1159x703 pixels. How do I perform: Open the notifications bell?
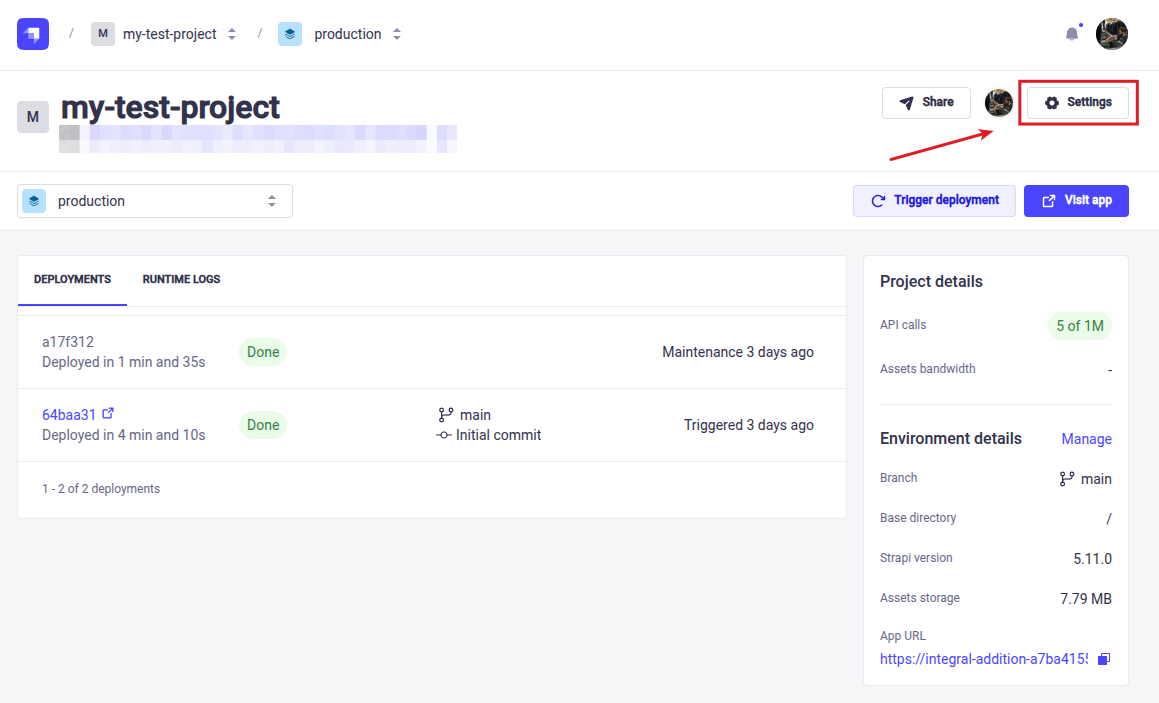tap(1072, 34)
